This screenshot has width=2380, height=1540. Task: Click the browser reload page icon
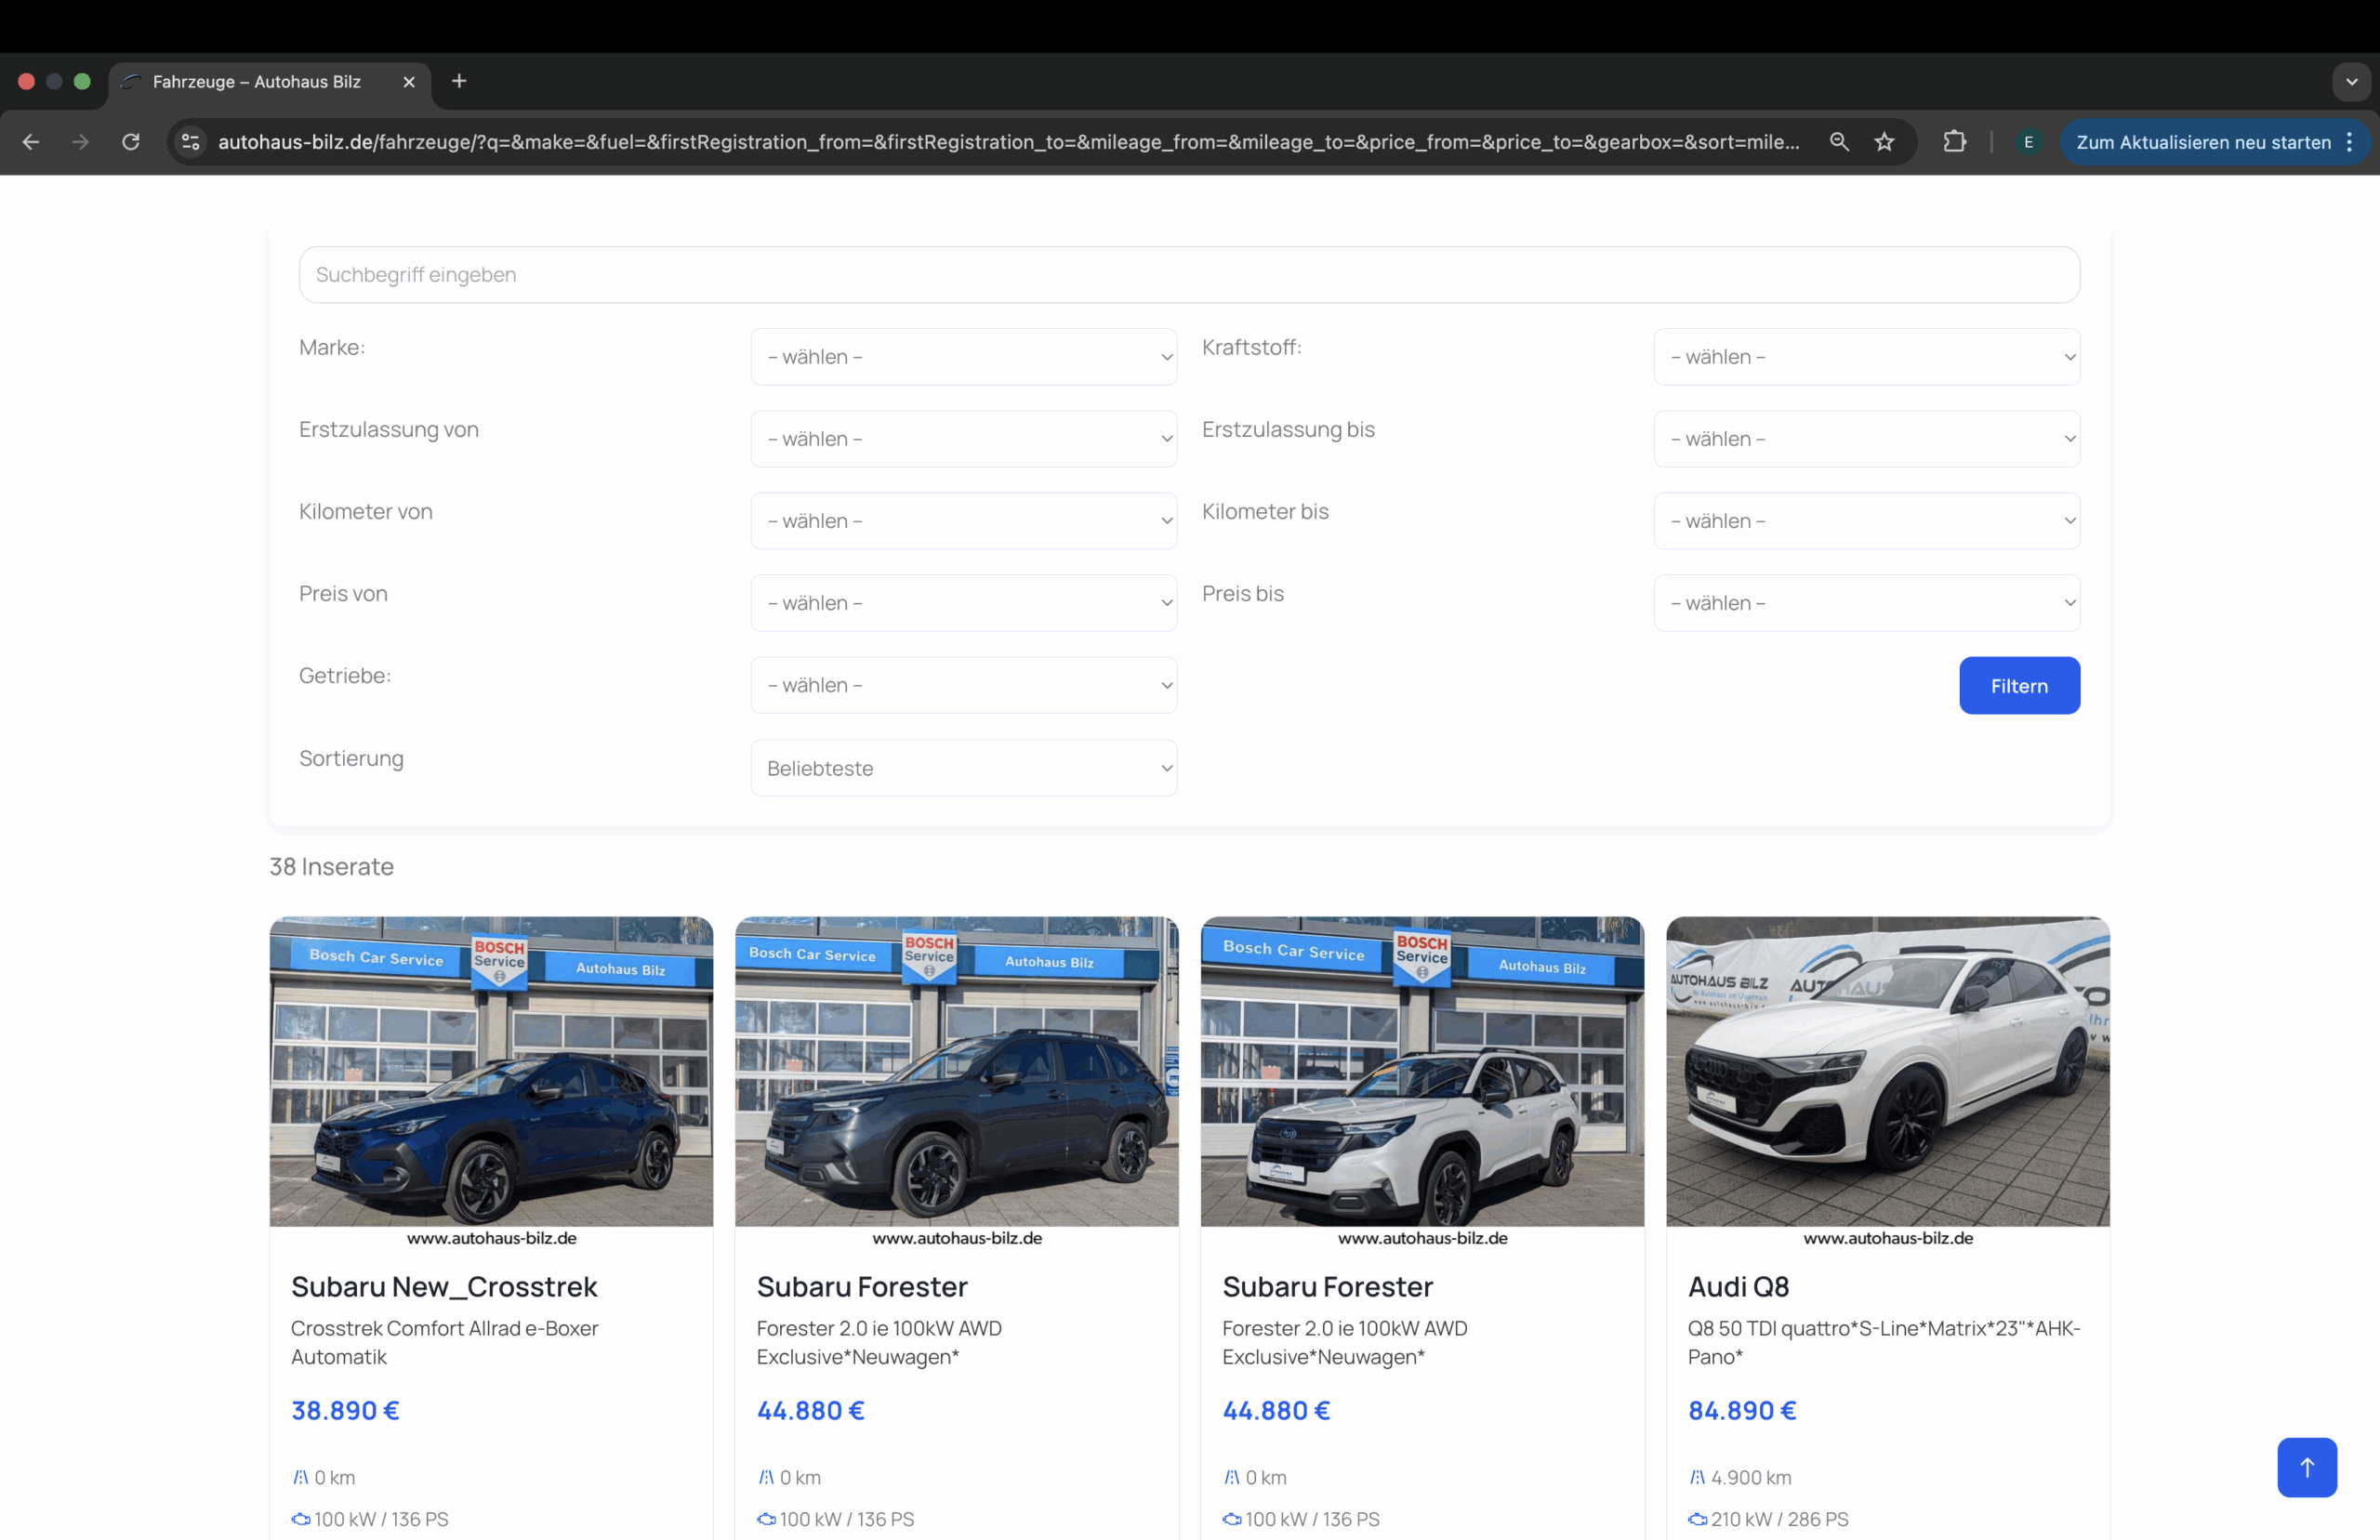click(x=131, y=142)
